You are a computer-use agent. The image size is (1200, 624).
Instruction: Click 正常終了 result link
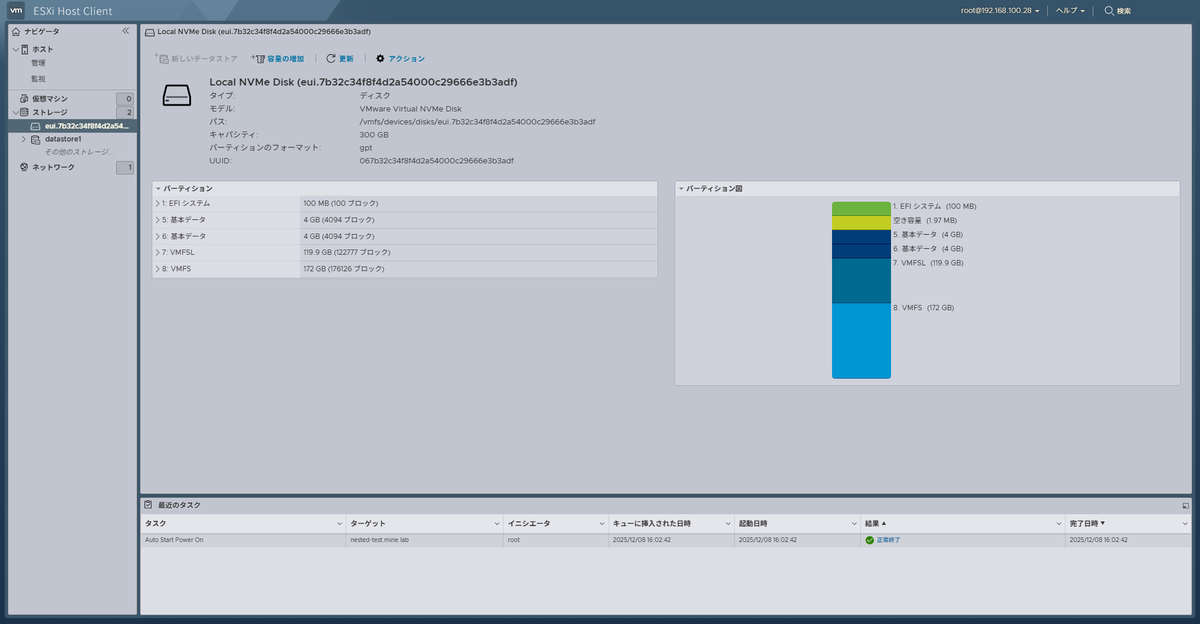tap(888, 539)
